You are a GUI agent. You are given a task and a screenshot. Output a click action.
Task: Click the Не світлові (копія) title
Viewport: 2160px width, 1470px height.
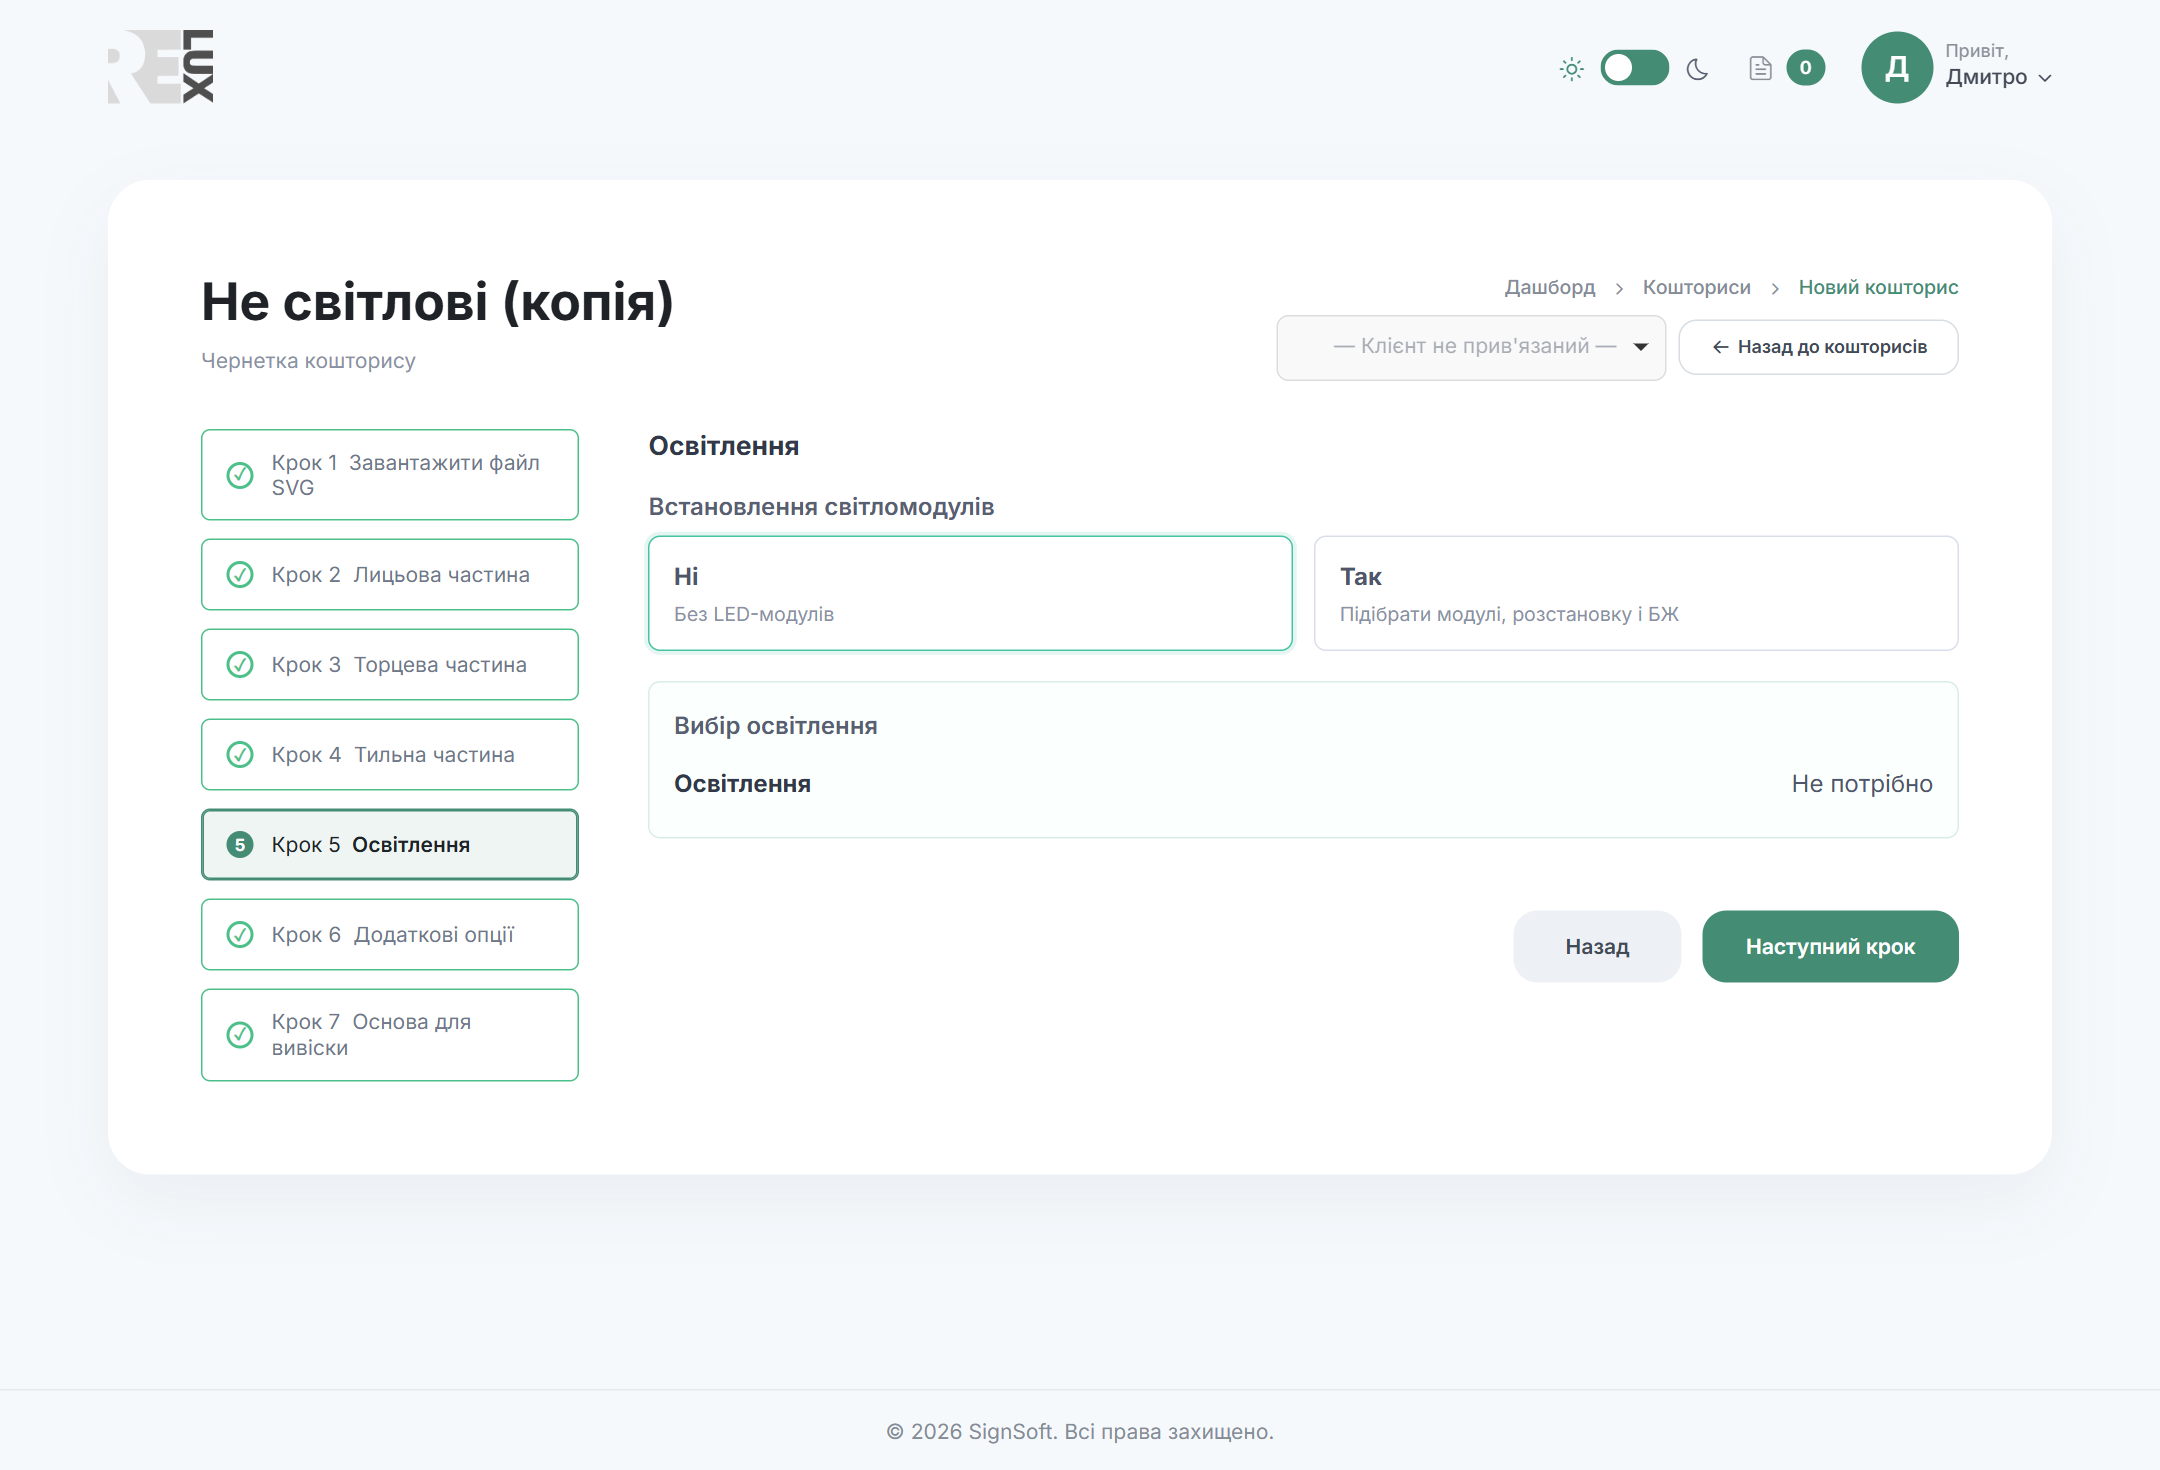point(438,302)
